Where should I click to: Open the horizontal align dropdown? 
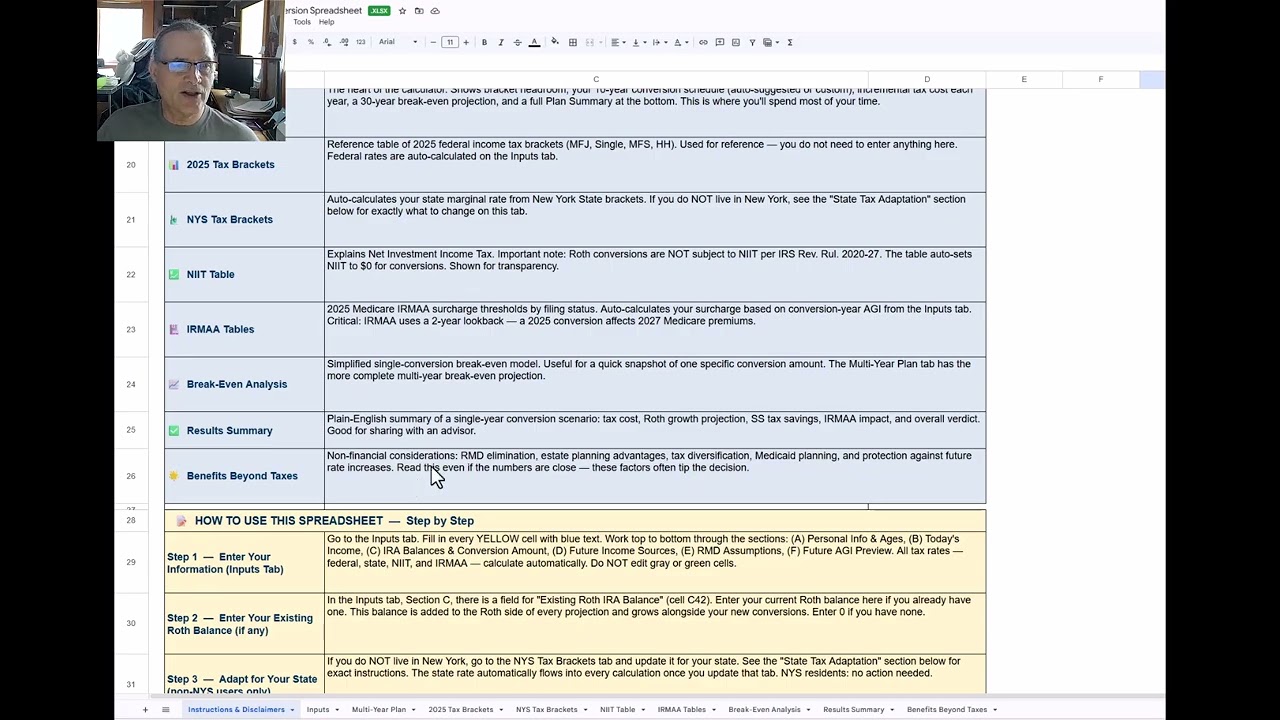[618, 42]
